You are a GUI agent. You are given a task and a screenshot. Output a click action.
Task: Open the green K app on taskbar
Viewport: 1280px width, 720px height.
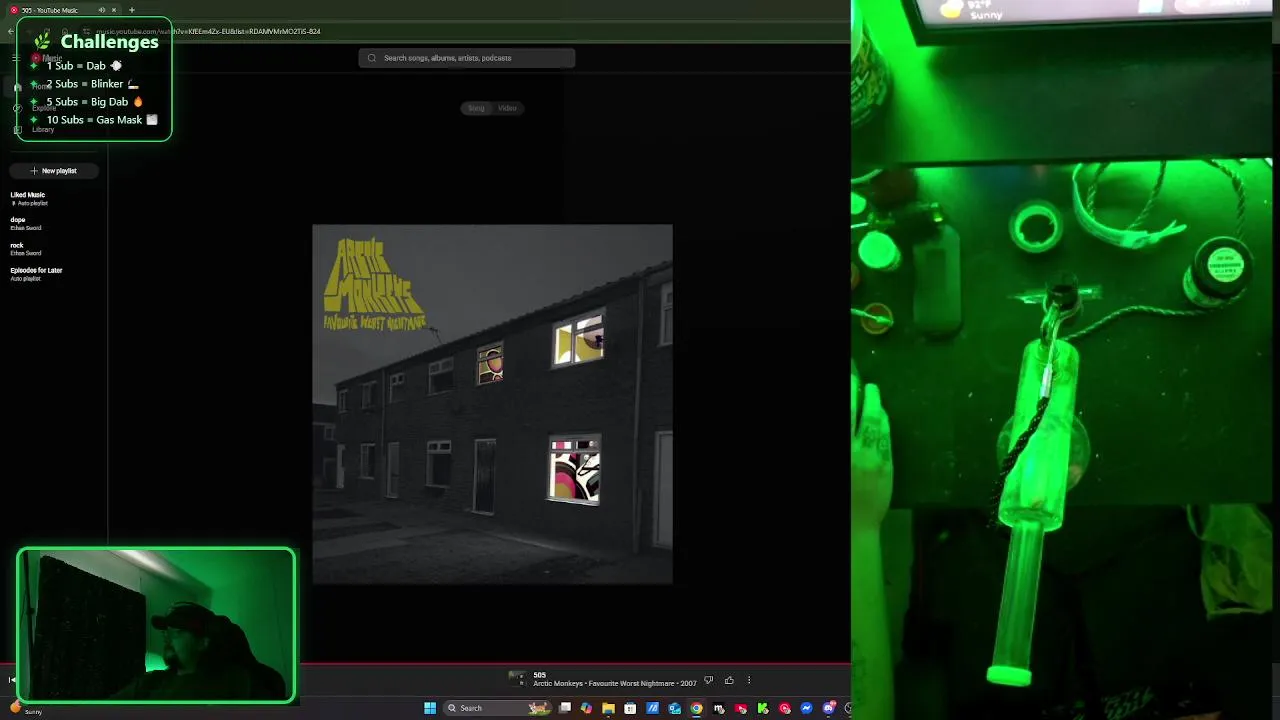[x=763, y=708]
